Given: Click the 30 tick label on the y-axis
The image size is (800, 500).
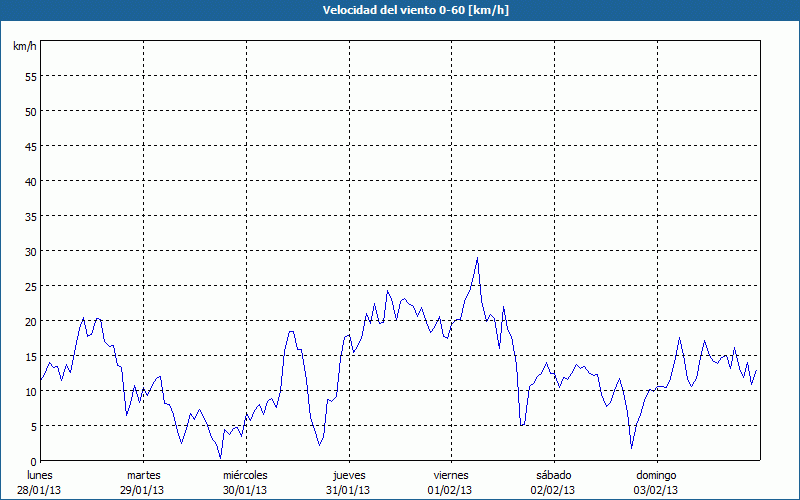Looking at the screenshot, I should point(30,251).
